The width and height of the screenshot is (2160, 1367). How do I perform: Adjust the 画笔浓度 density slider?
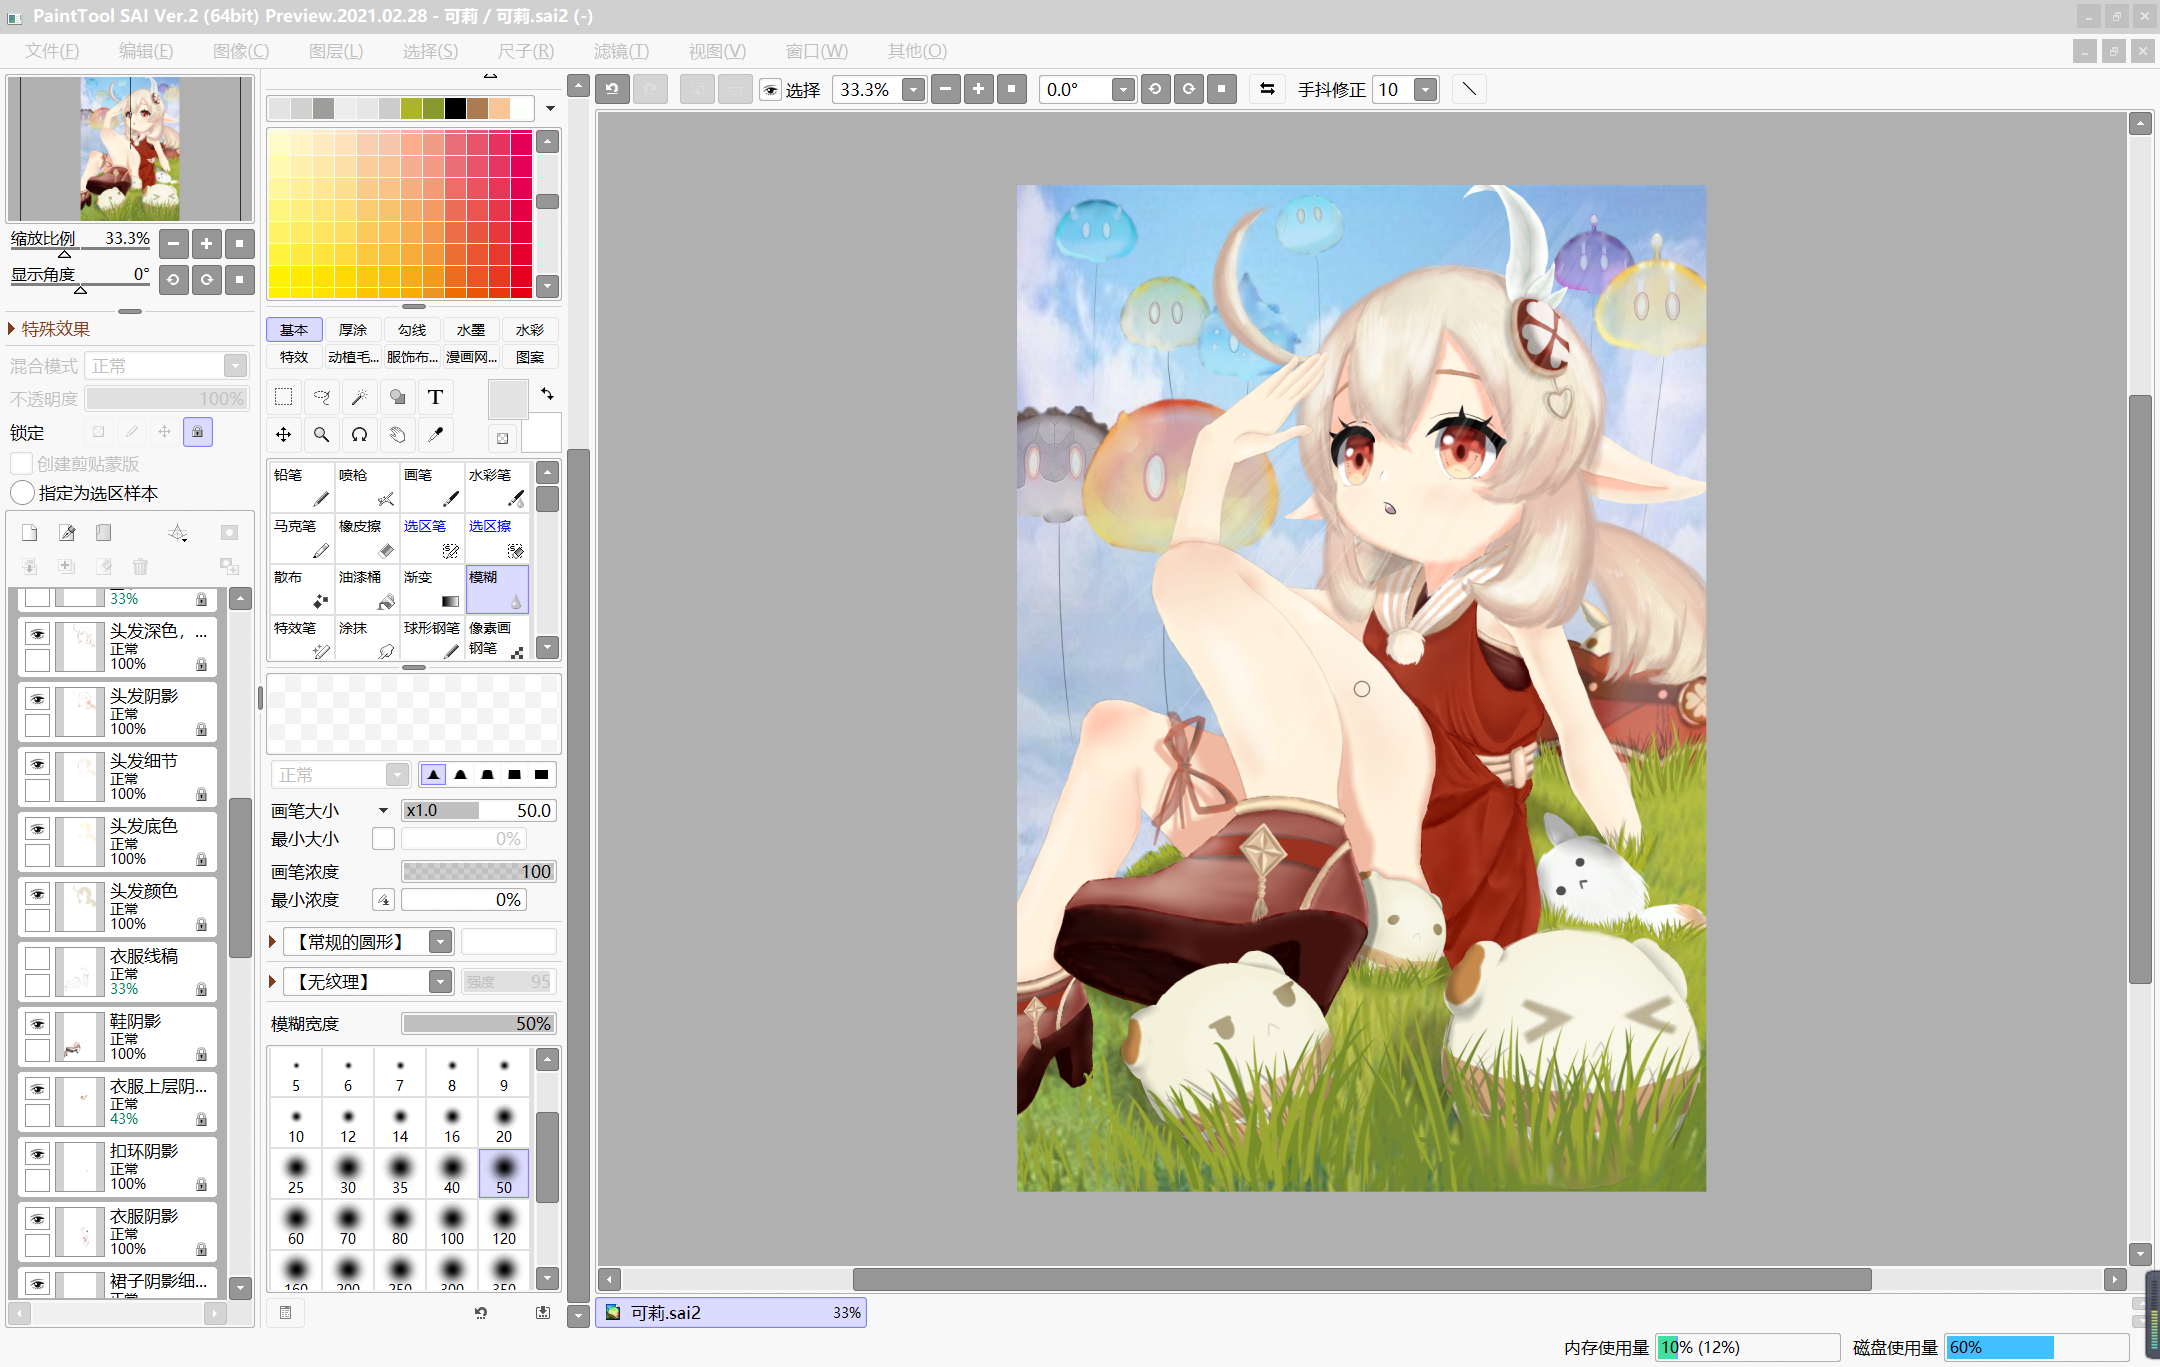point(478,872)
